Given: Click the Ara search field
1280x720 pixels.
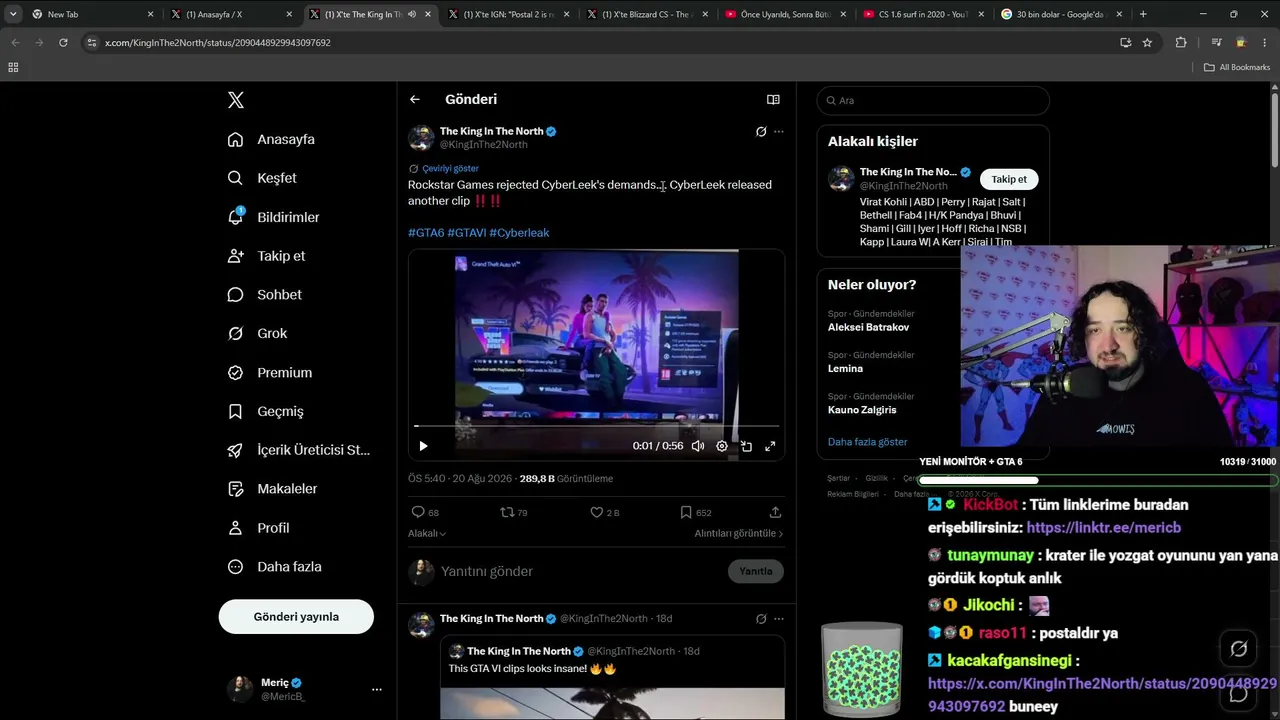Looking at the screenshot, I should click(933, 100).
